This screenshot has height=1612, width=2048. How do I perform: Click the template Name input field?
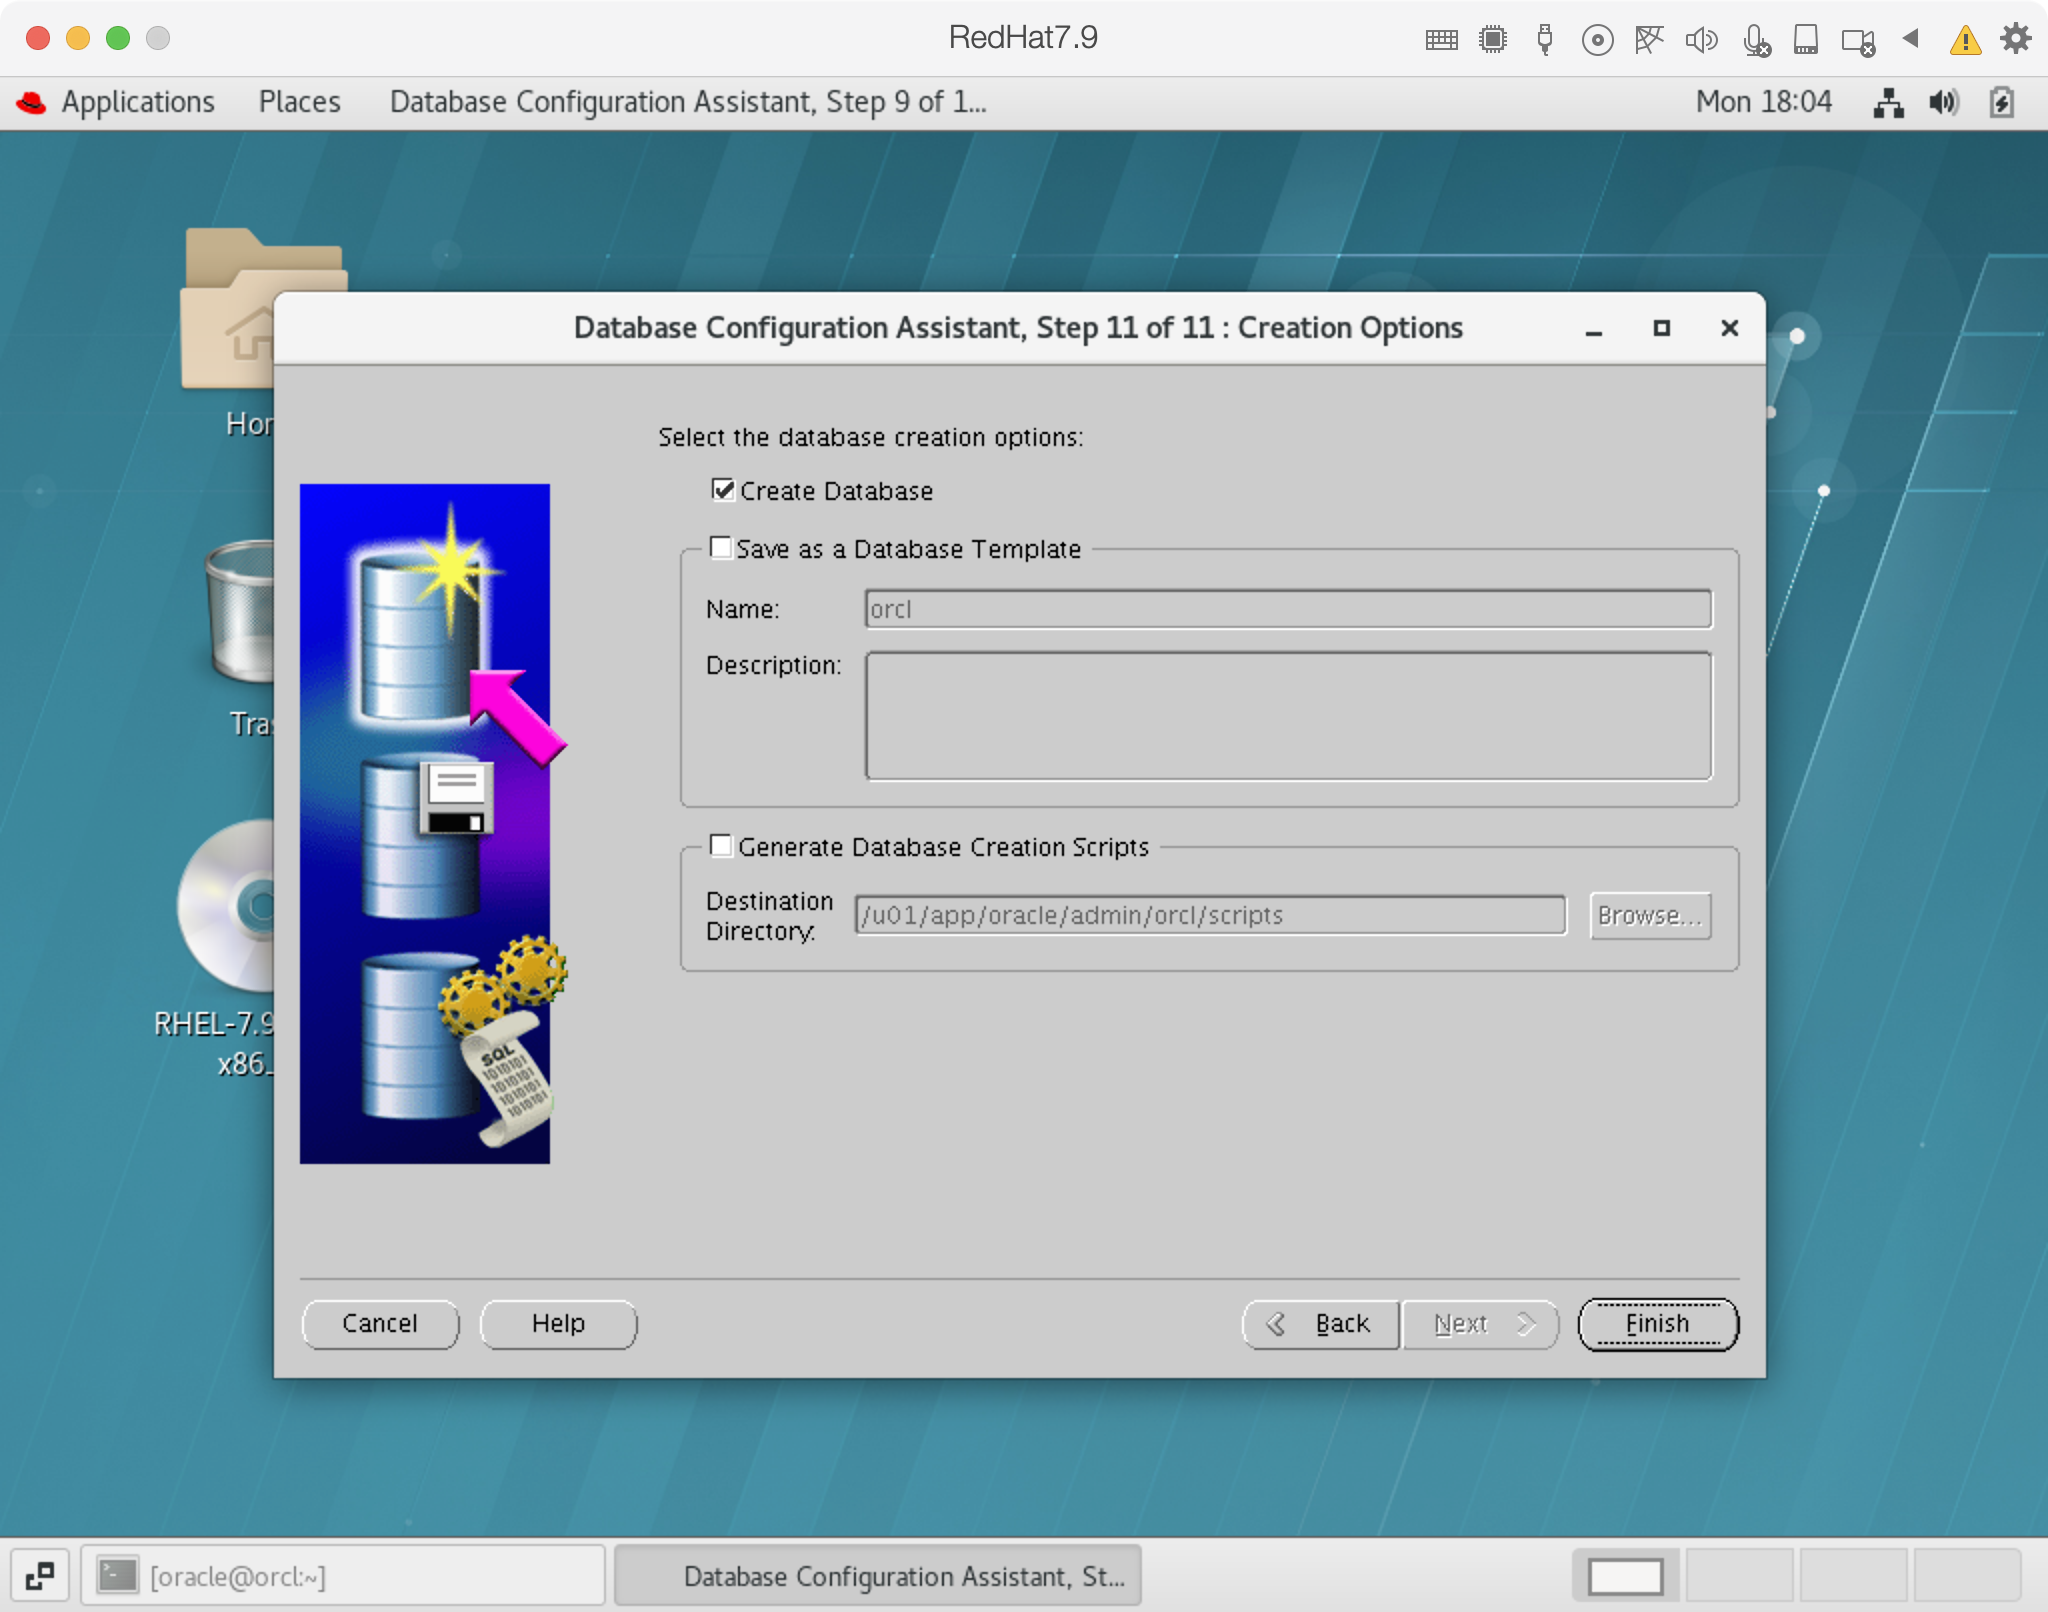(x=1287, y=609)
